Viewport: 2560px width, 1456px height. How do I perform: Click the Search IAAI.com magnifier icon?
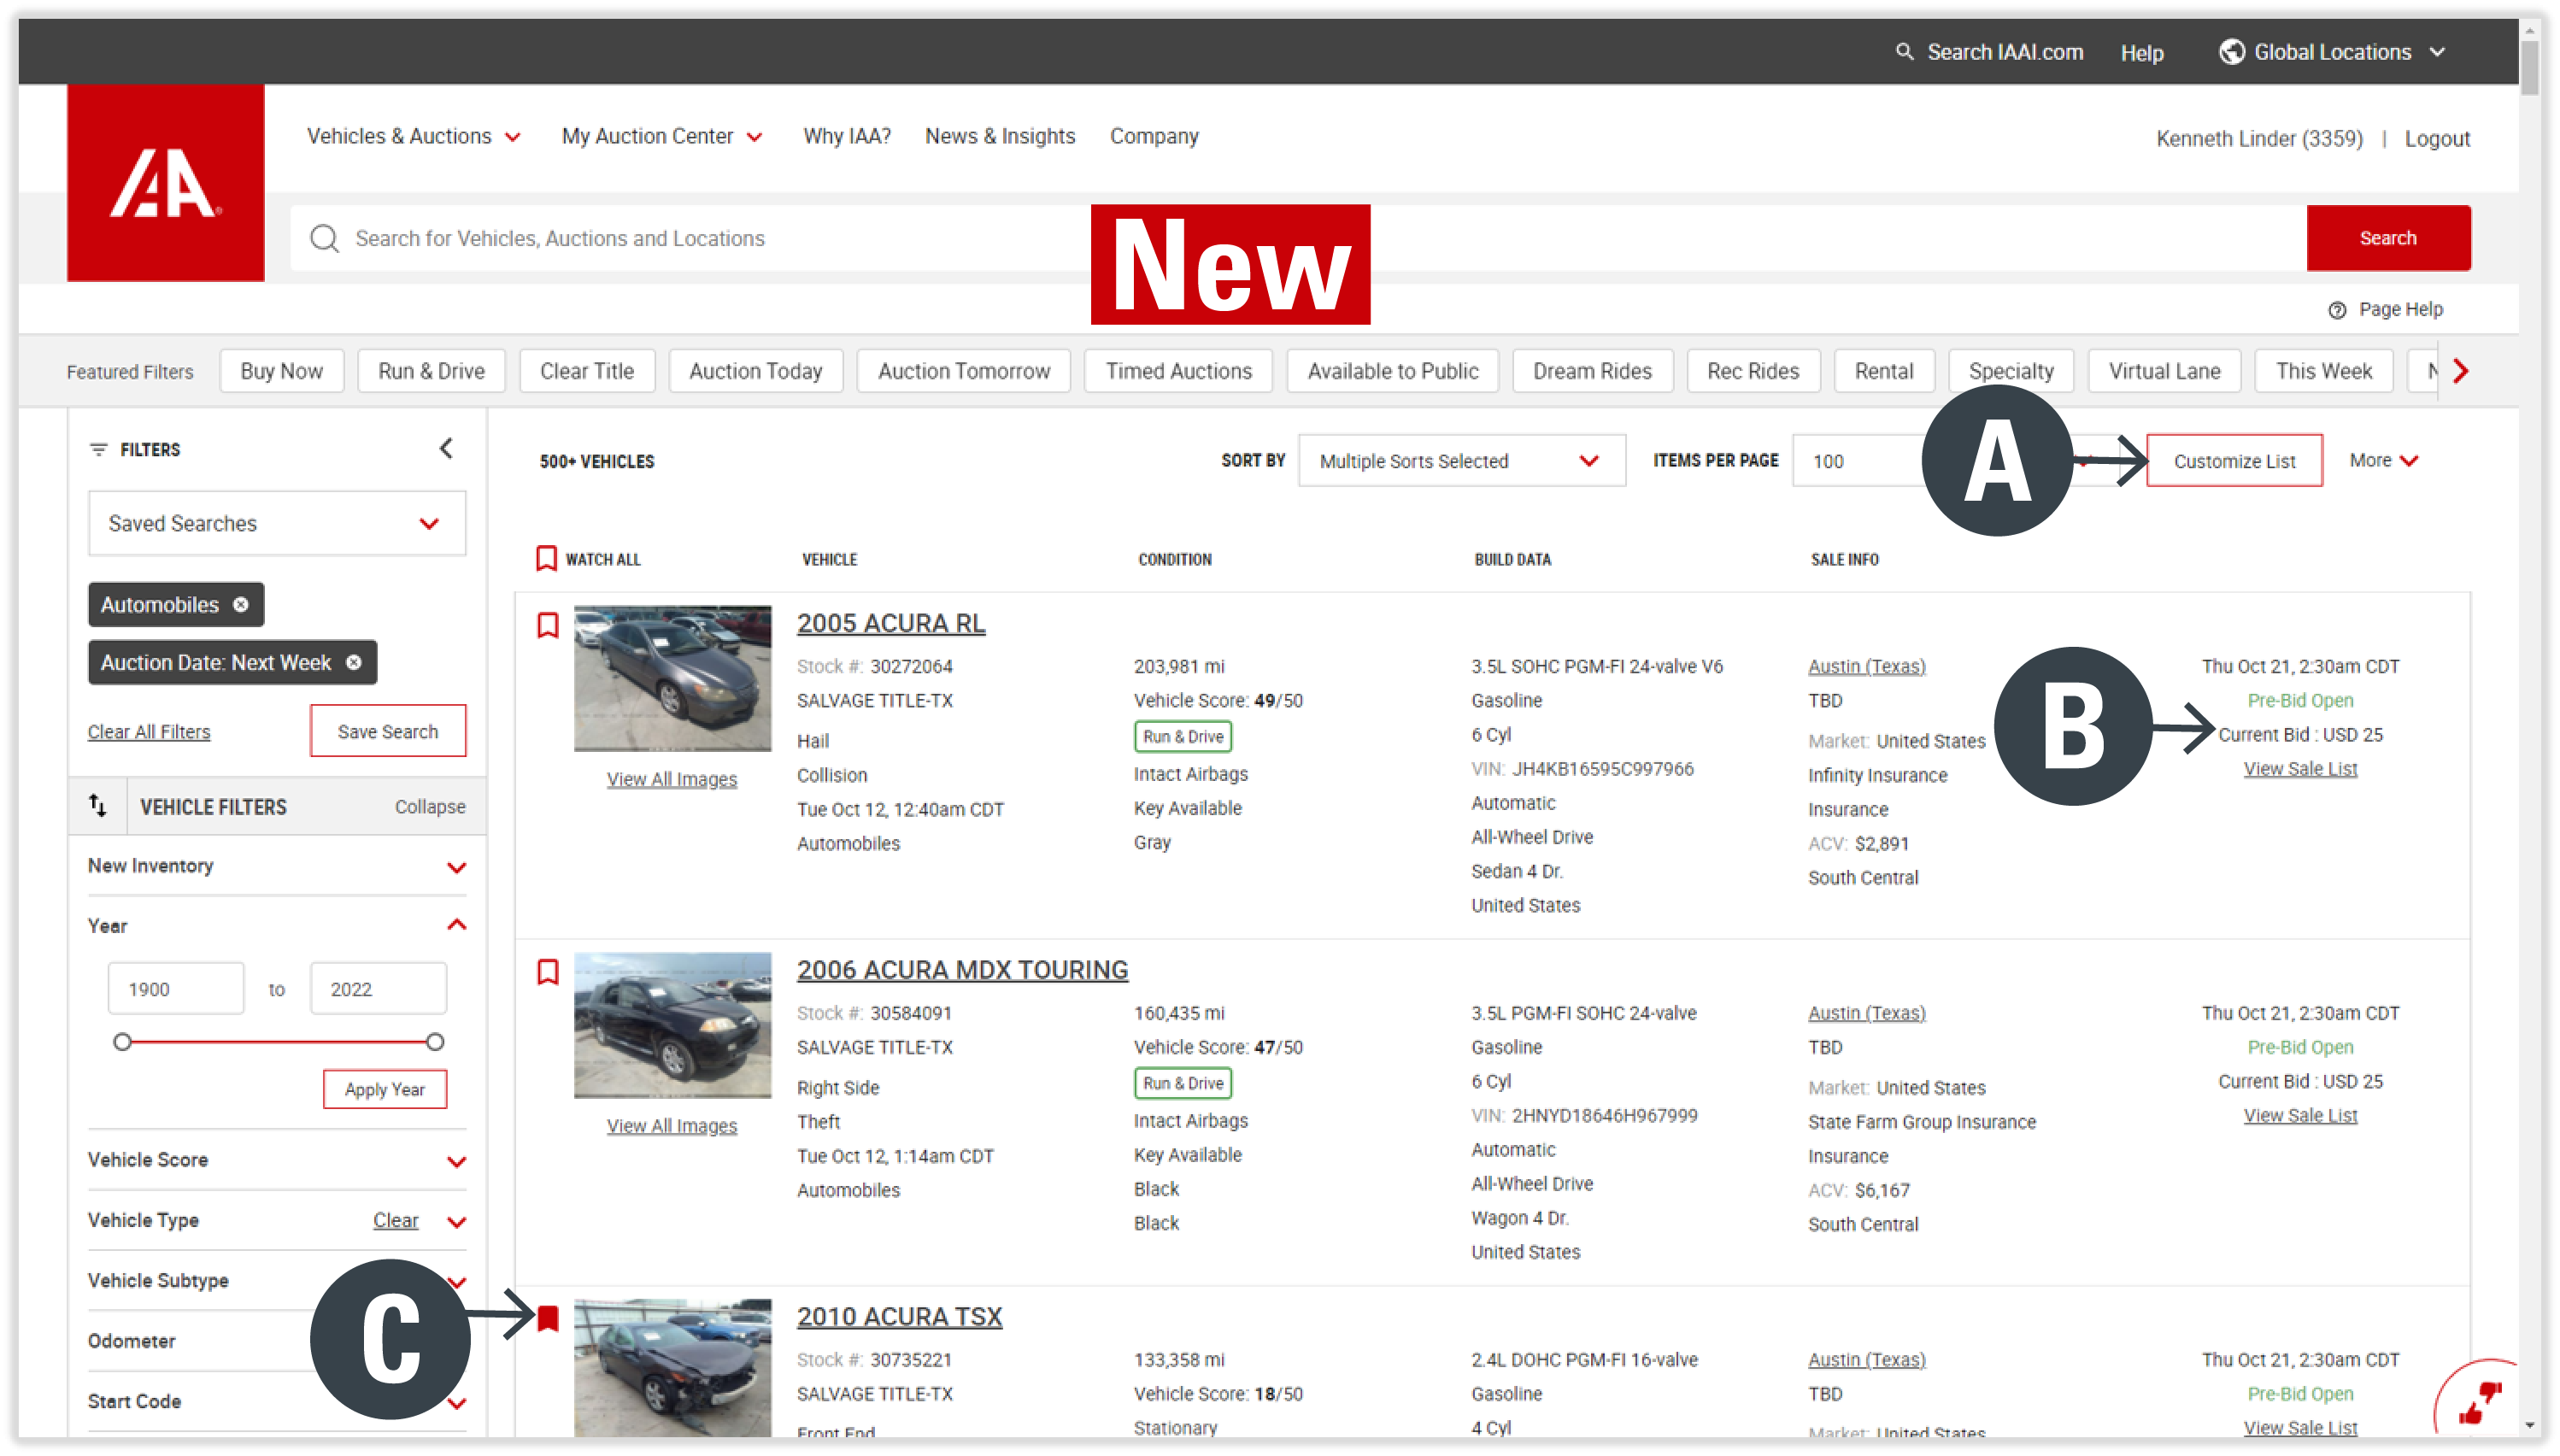1904,52
